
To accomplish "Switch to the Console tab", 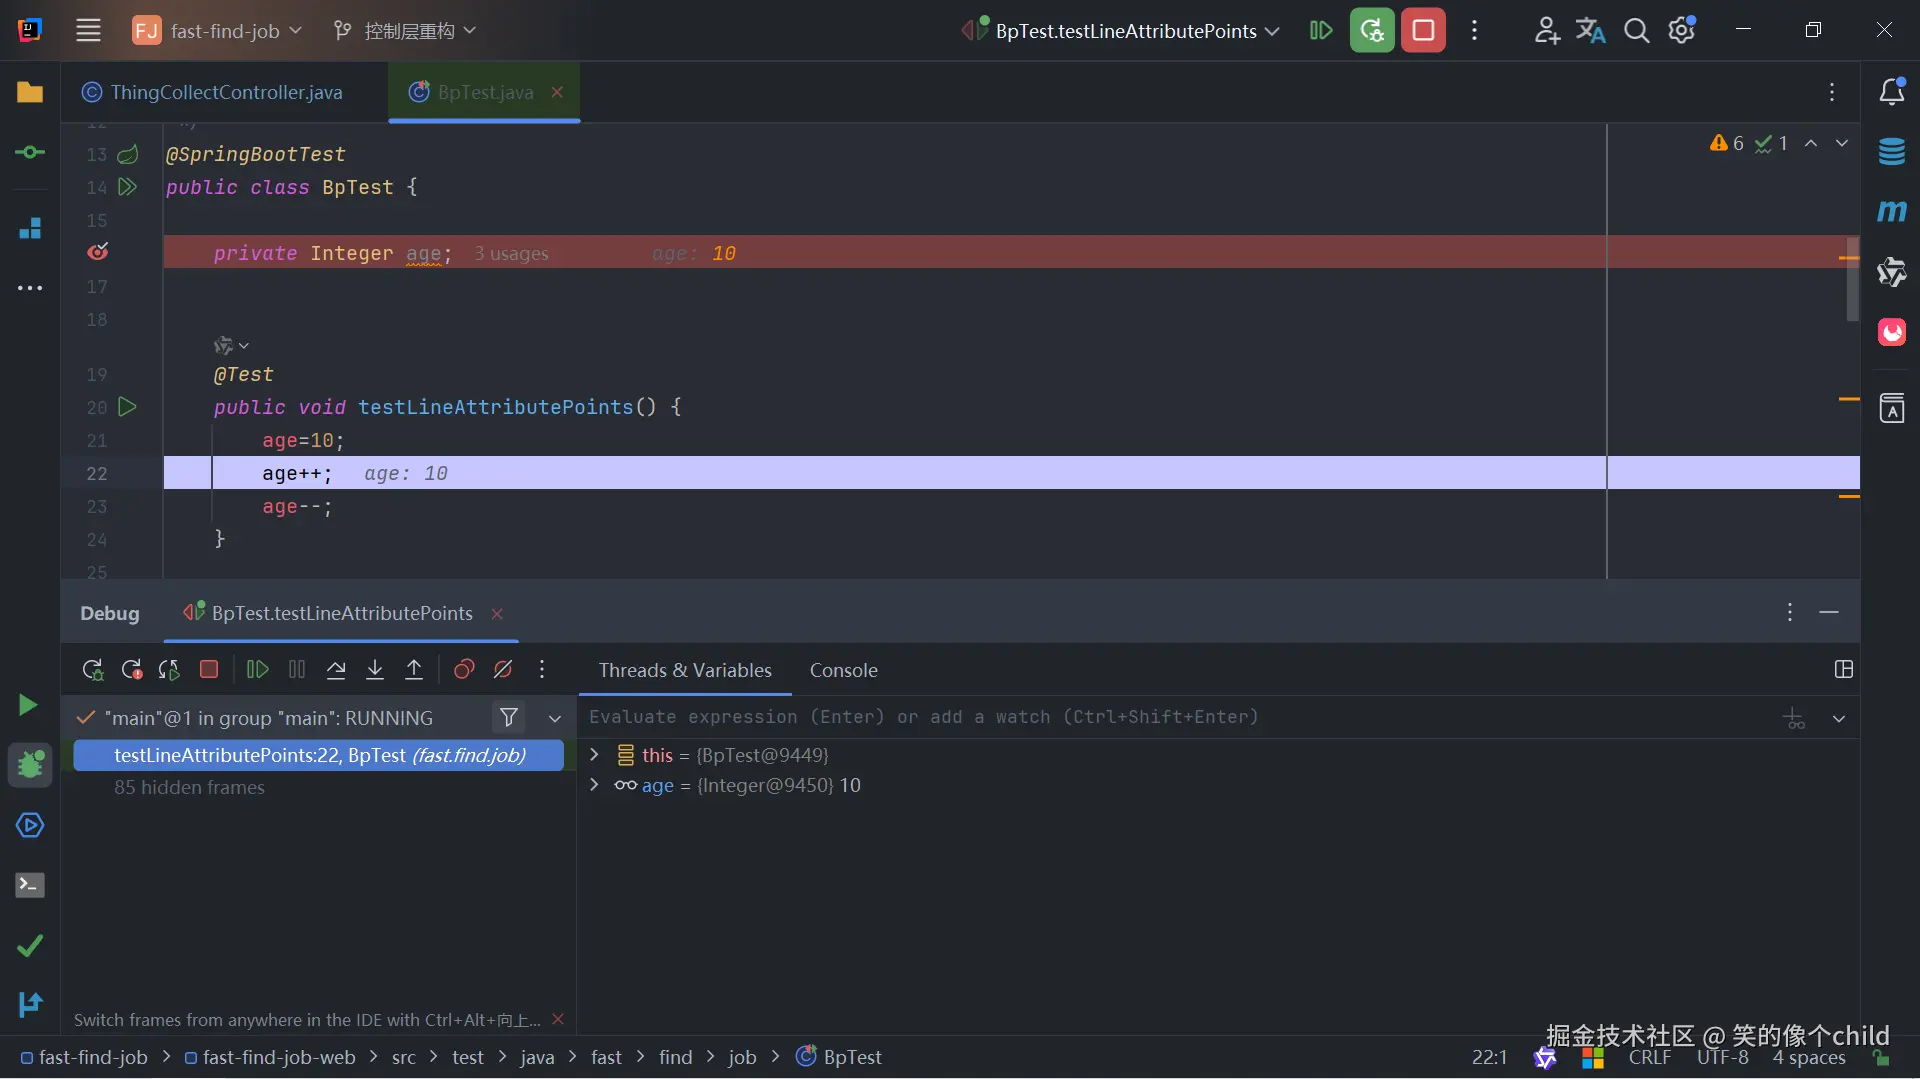I will coord(843,670).
